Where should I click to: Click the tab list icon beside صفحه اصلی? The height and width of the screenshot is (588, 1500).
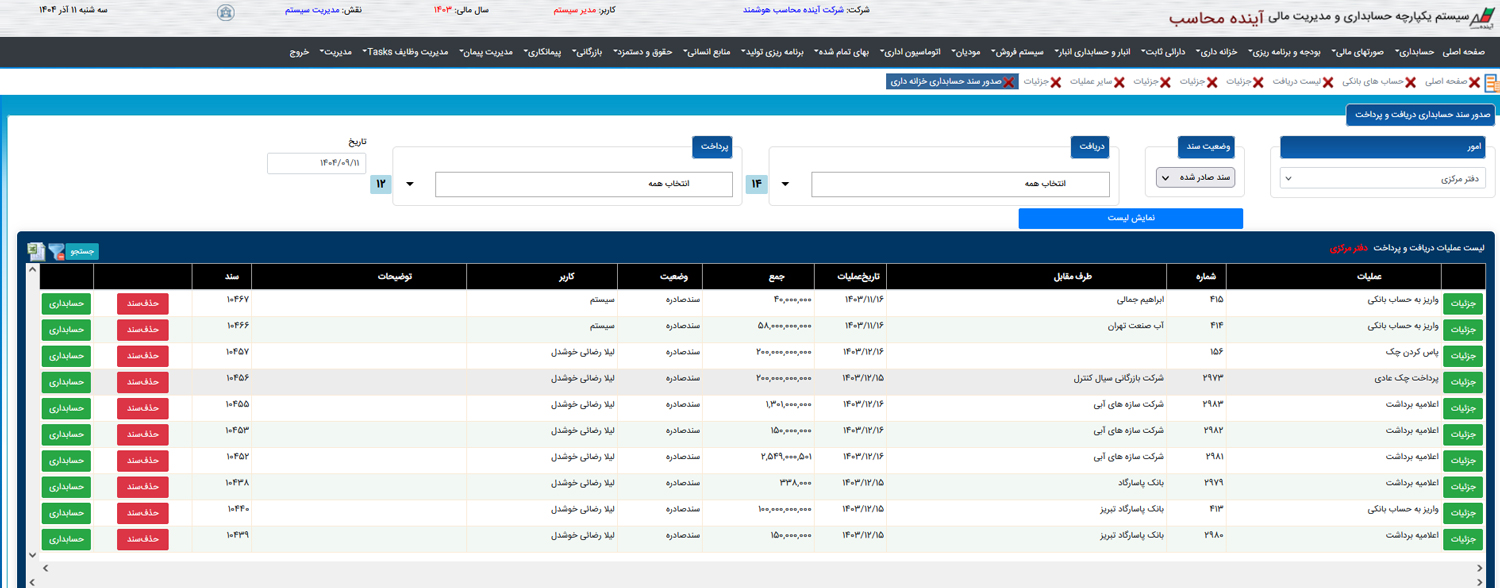pos(1491,83)
